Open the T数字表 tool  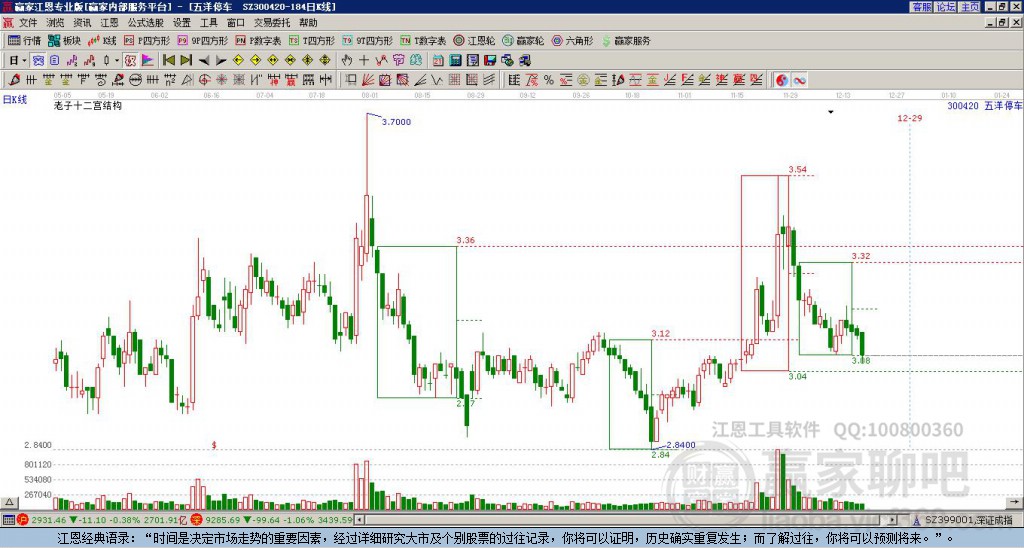pyautogui.click(x=423, y=40)
